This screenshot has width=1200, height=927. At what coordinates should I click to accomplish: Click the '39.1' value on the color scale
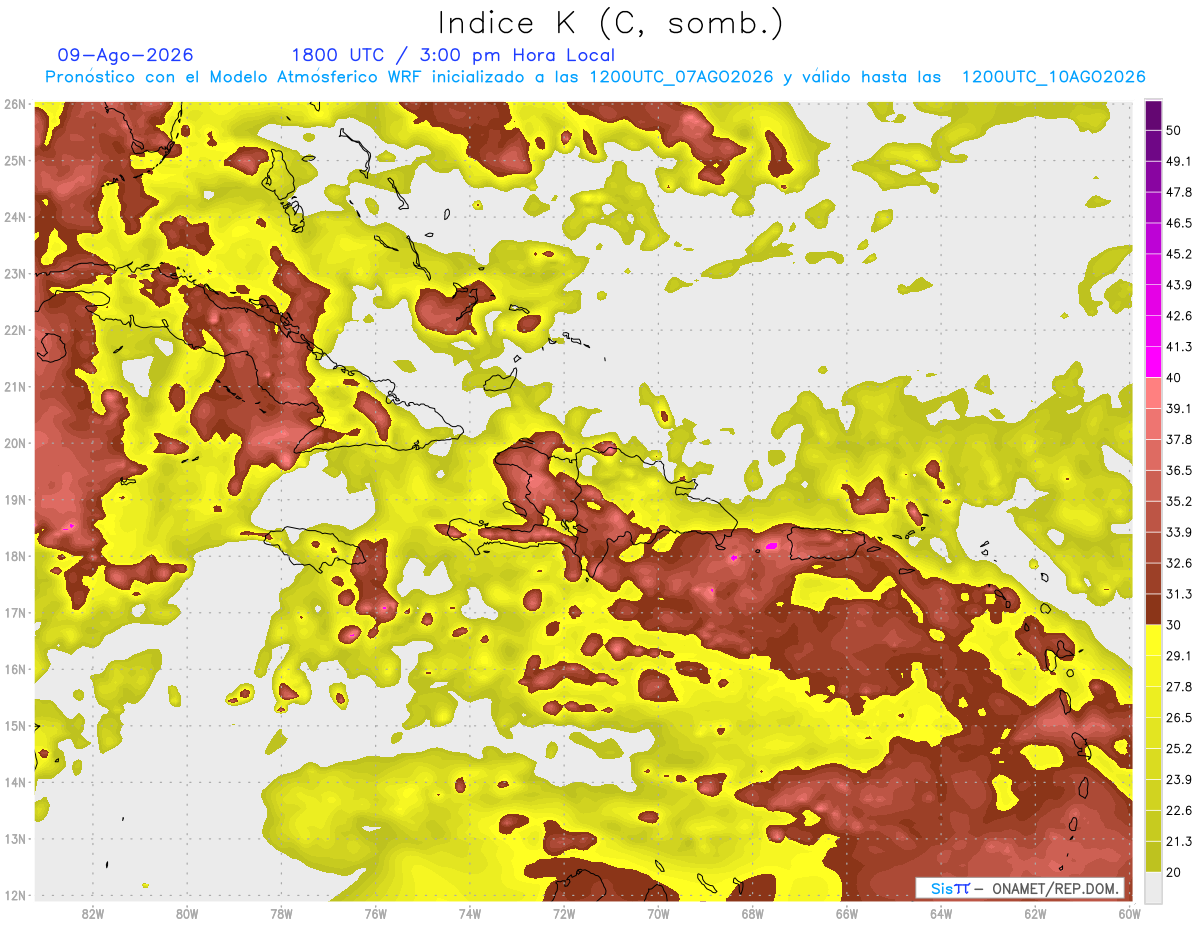click(1179, 409)
